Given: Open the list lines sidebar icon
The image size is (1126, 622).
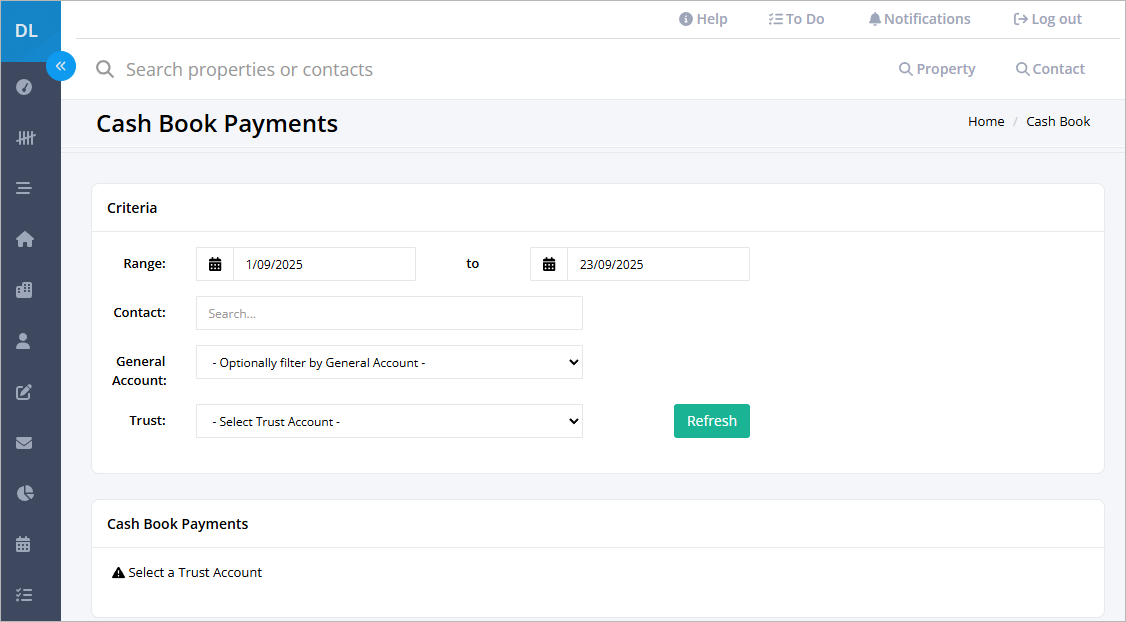Looking at the screenshot, I should (24, 188).
